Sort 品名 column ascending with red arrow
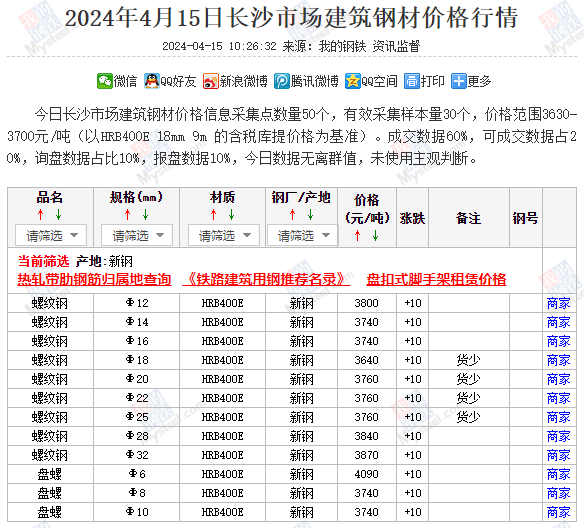Image resolution: width=584 pixels, height=528 pixels. point(41,214)
